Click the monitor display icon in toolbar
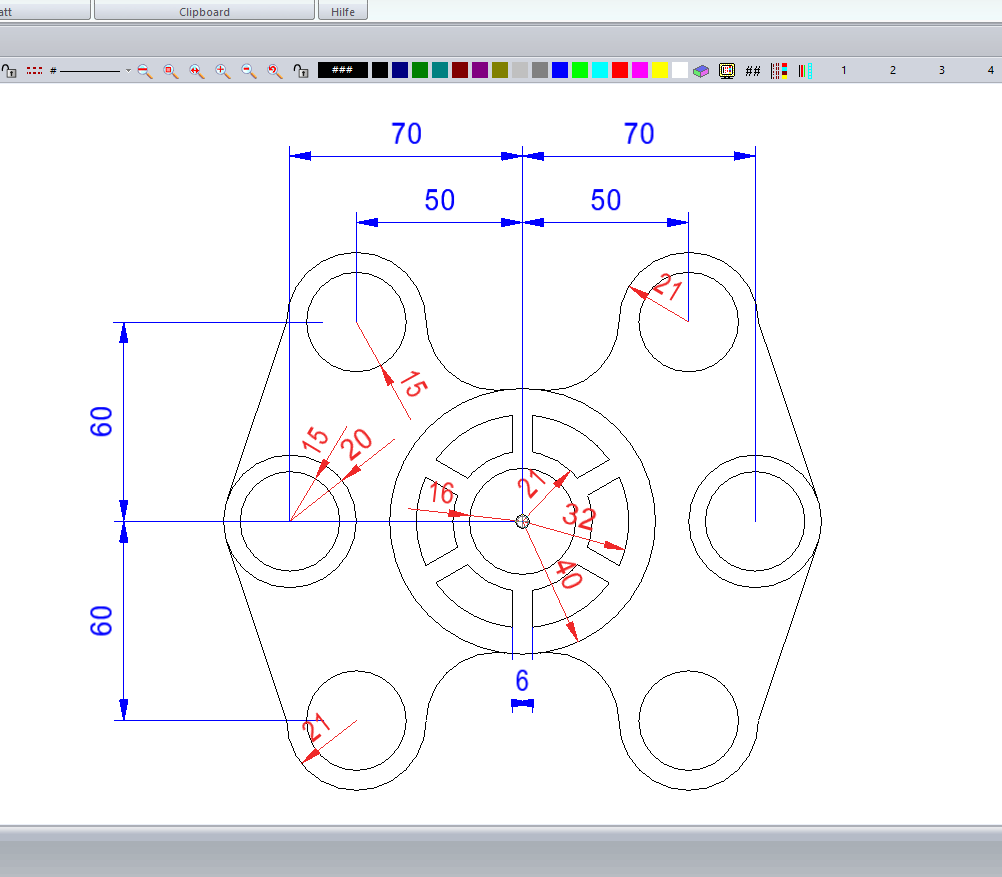The width and height of the screenshot is (1002, 877). [x=727, y=71]
